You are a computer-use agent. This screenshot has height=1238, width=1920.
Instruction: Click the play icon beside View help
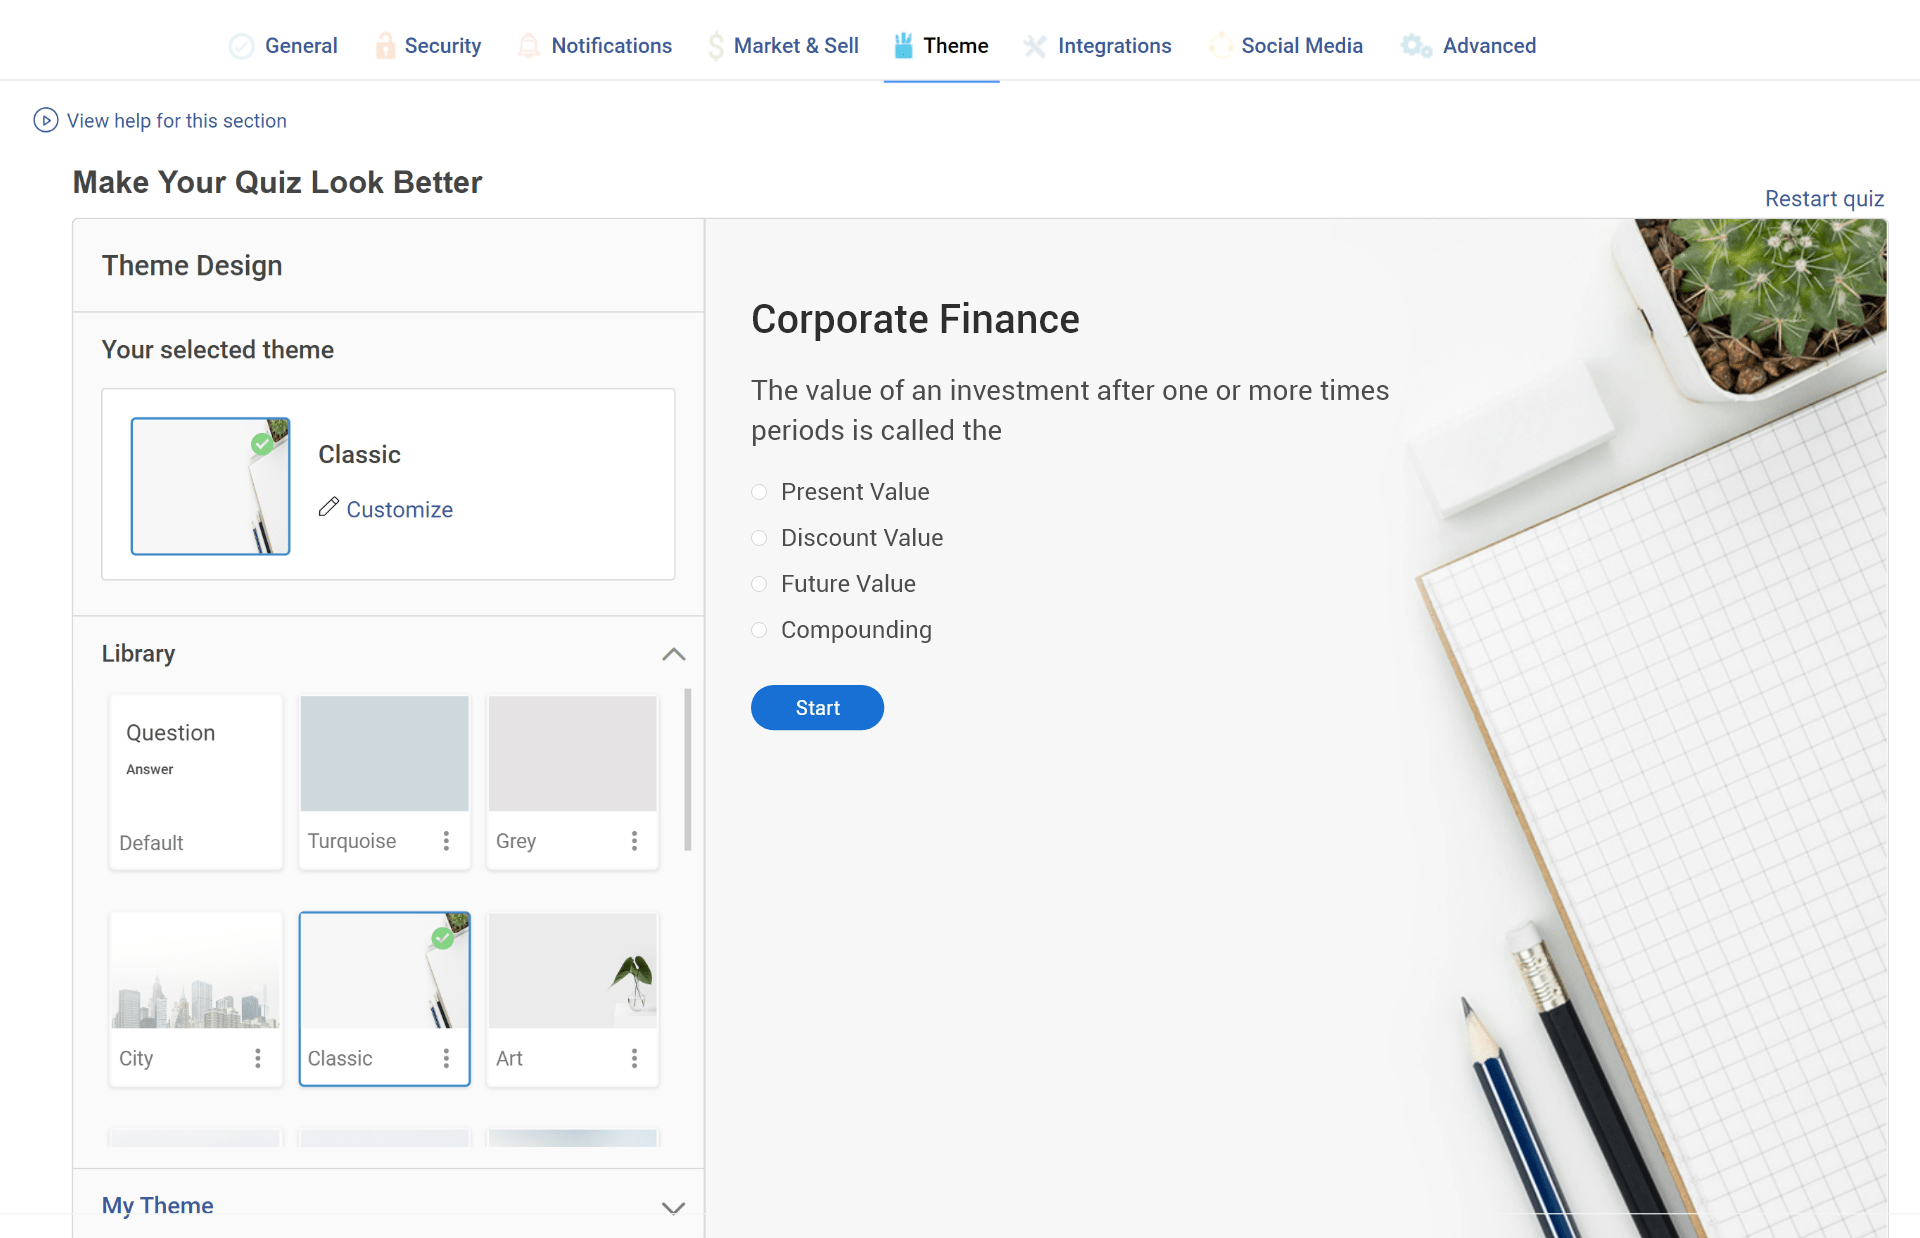point(45,121)
